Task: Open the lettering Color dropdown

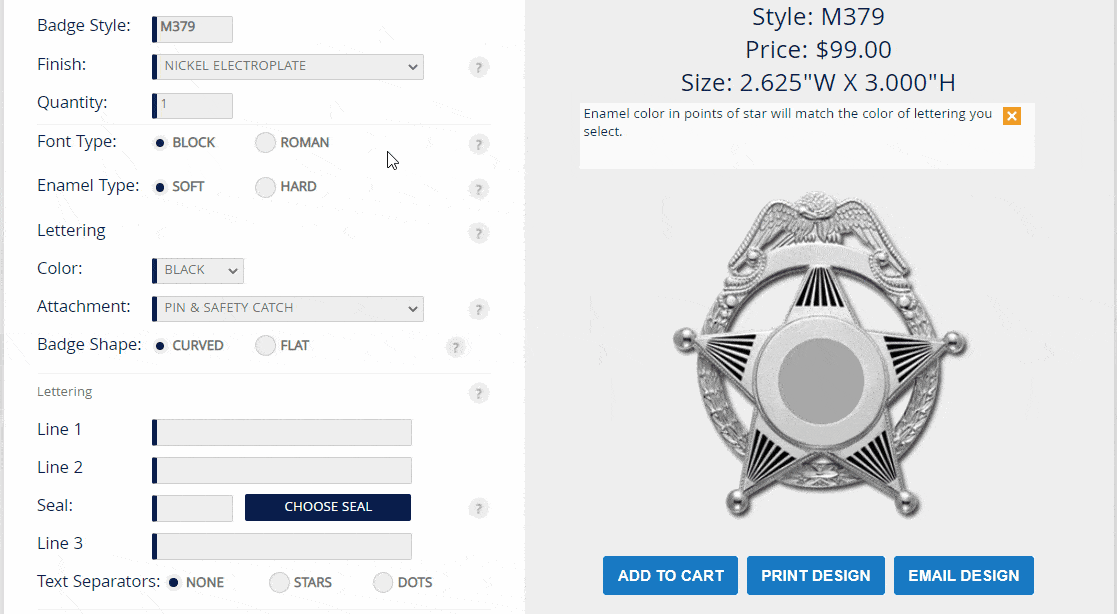Action: coord(198,271)
